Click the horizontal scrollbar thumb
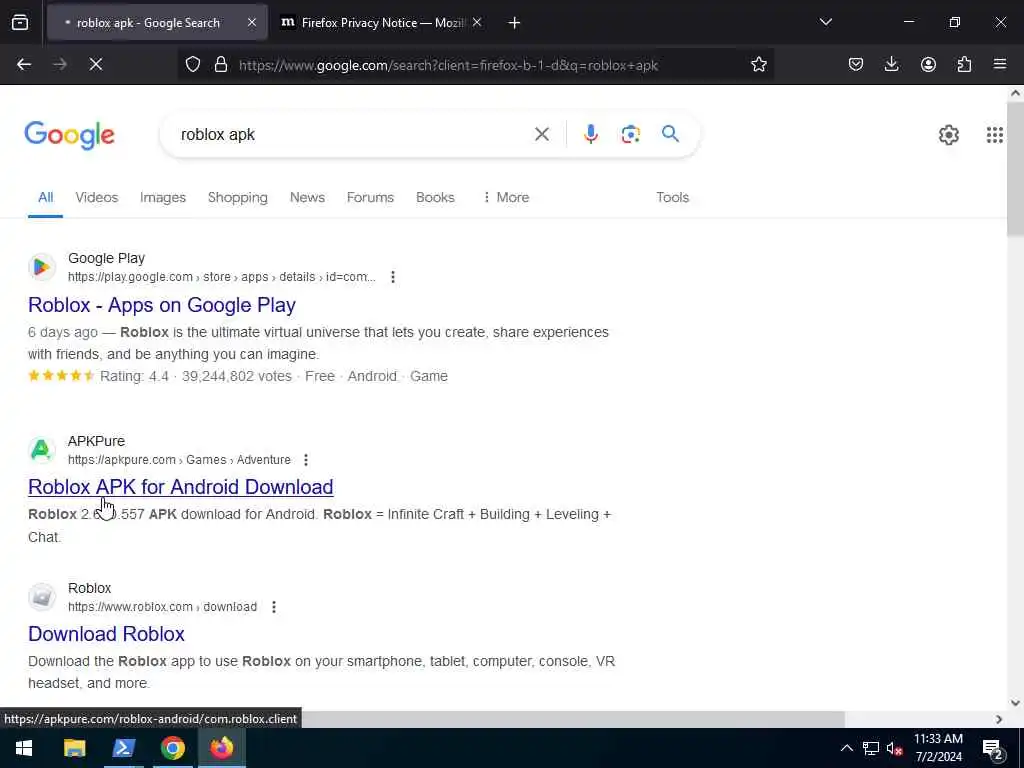Image resolution: width=1024 pixels, height=768 pixels. click(x=572, y=719)
